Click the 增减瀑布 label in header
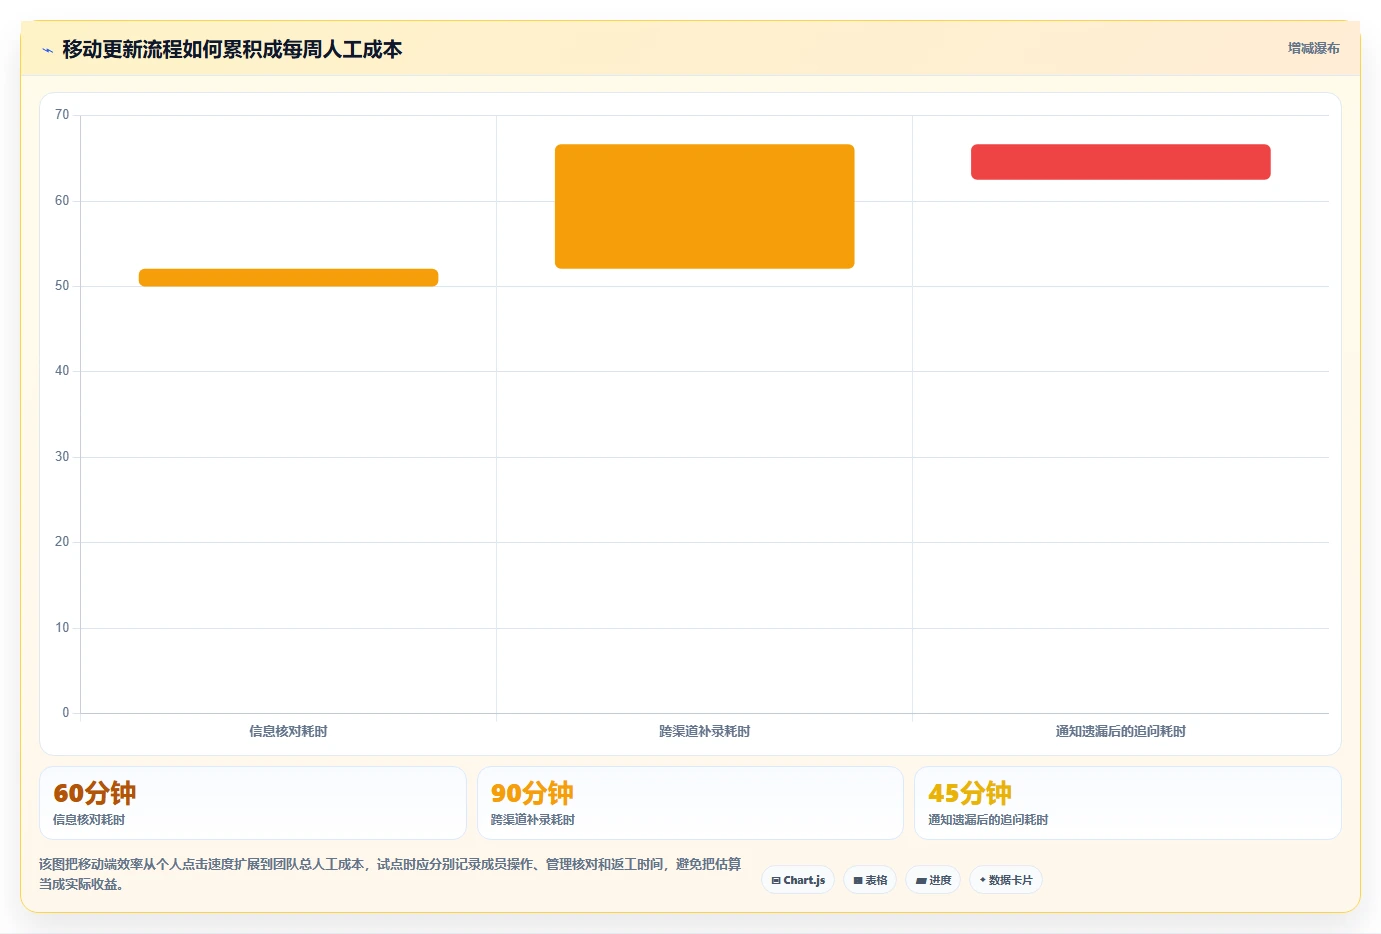The width and height of the screenshot is (1381, 934). click(x=1313, y=48)
